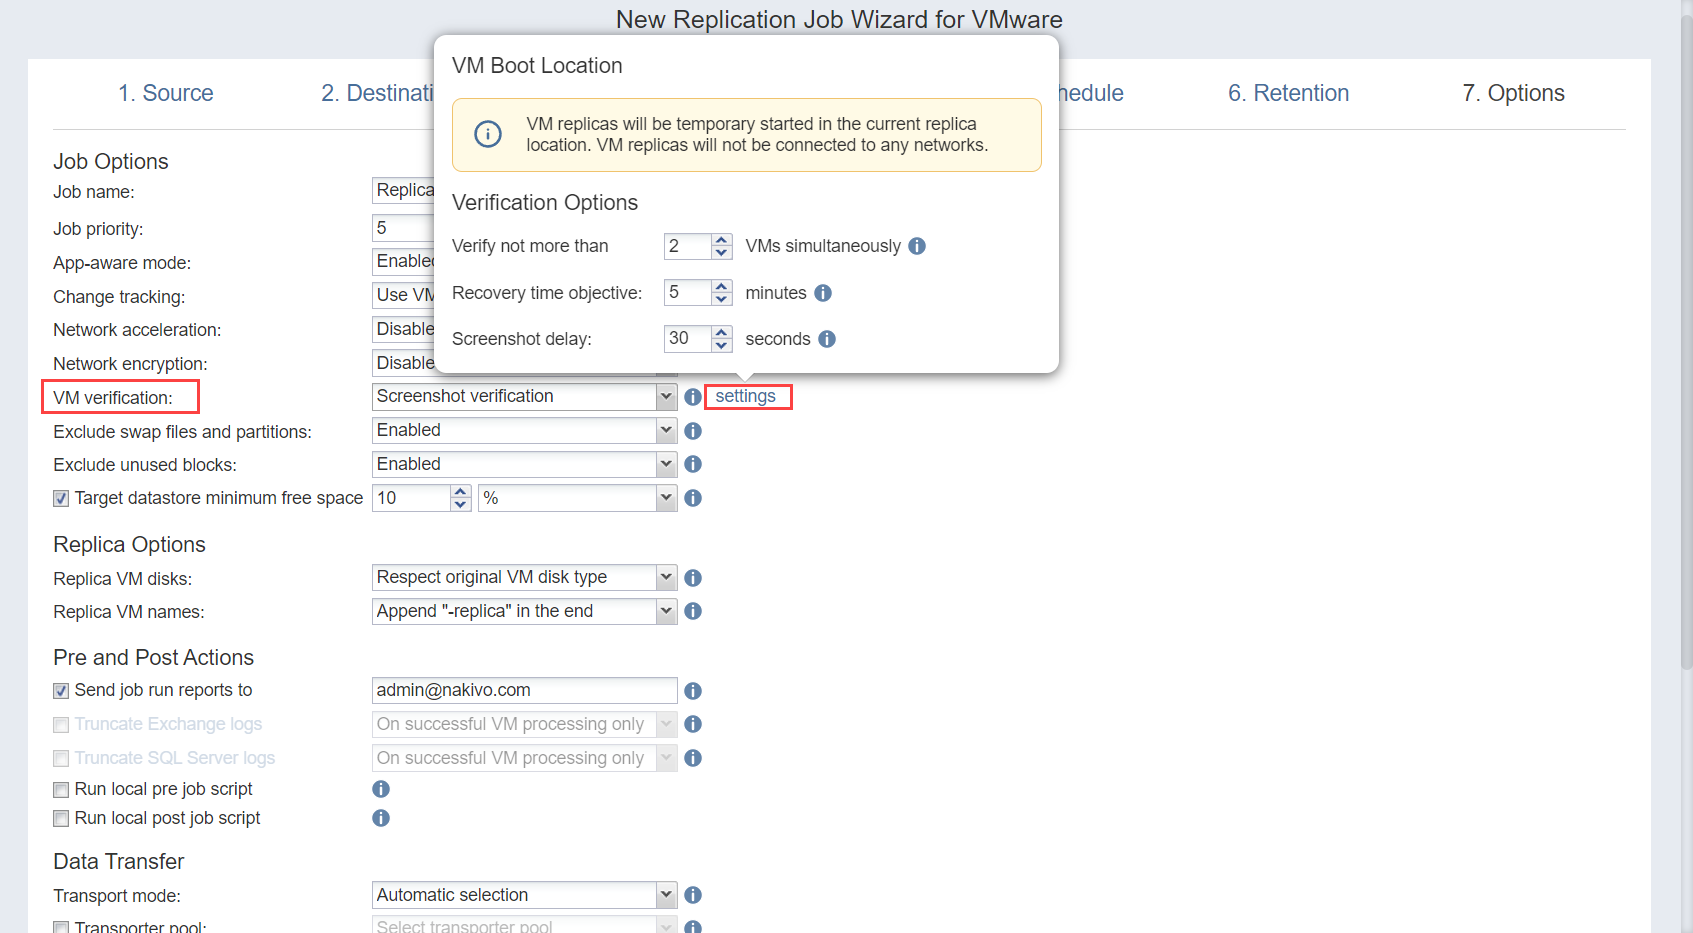Open Transport mode Automatic selection dropdown

666,895
